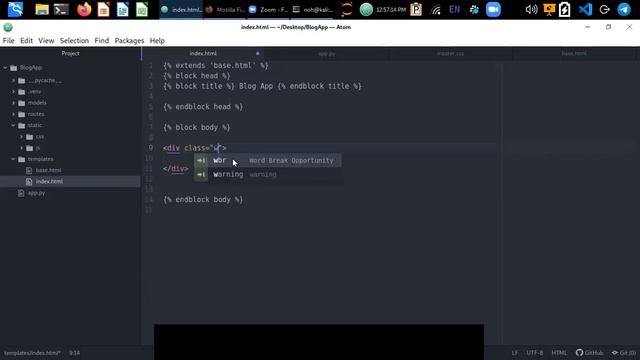Open the Selection menu

(74, 40)
